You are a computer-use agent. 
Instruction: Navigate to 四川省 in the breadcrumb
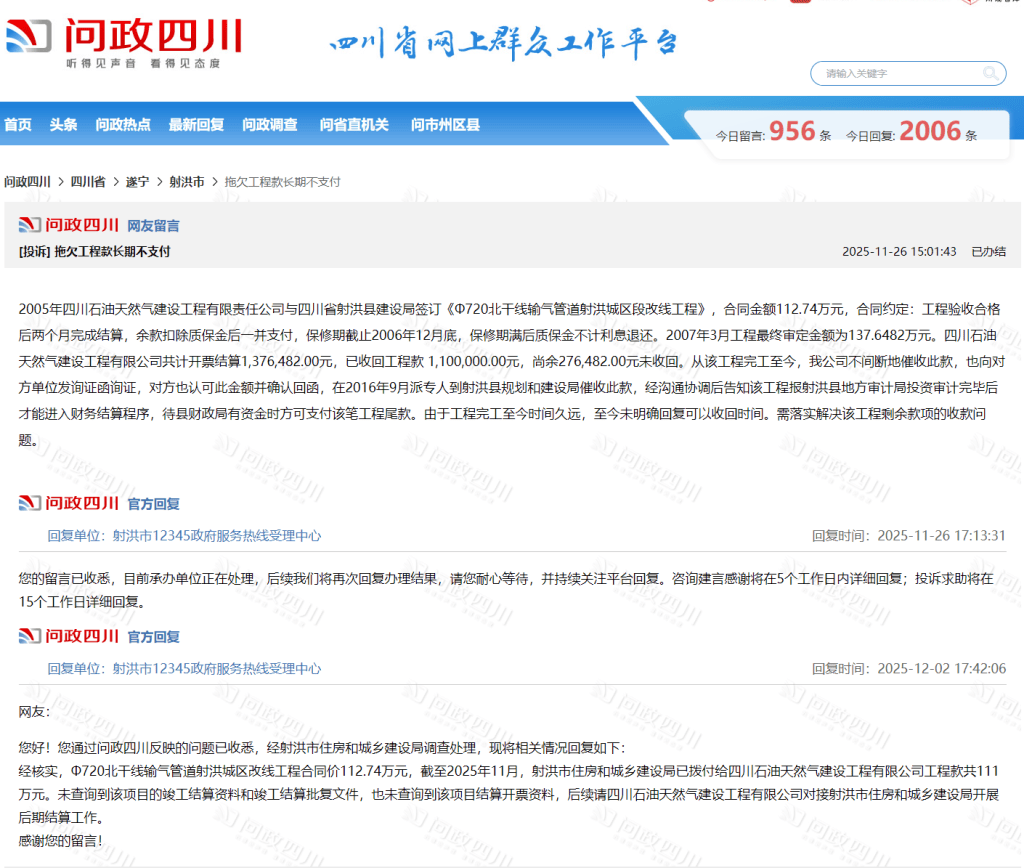pos(88,182)
